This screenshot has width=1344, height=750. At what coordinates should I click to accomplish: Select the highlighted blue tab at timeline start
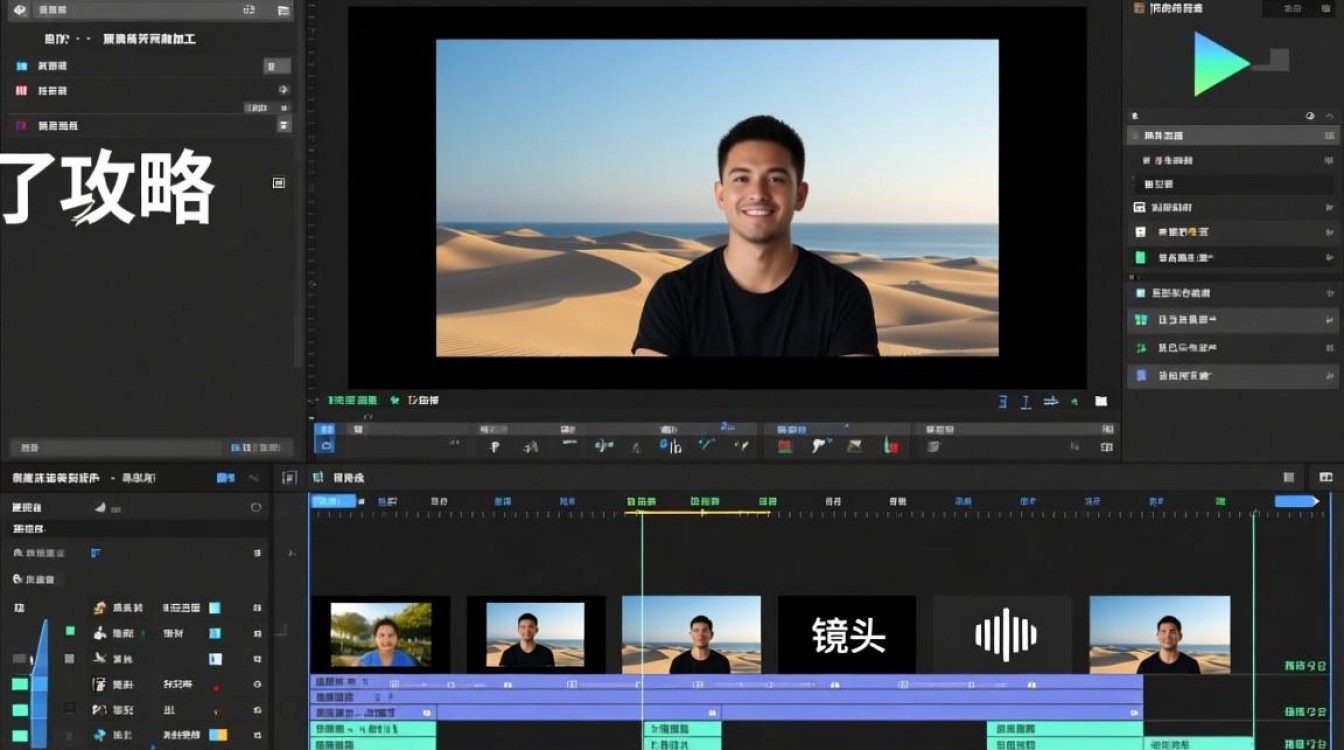tap(333, 501)
